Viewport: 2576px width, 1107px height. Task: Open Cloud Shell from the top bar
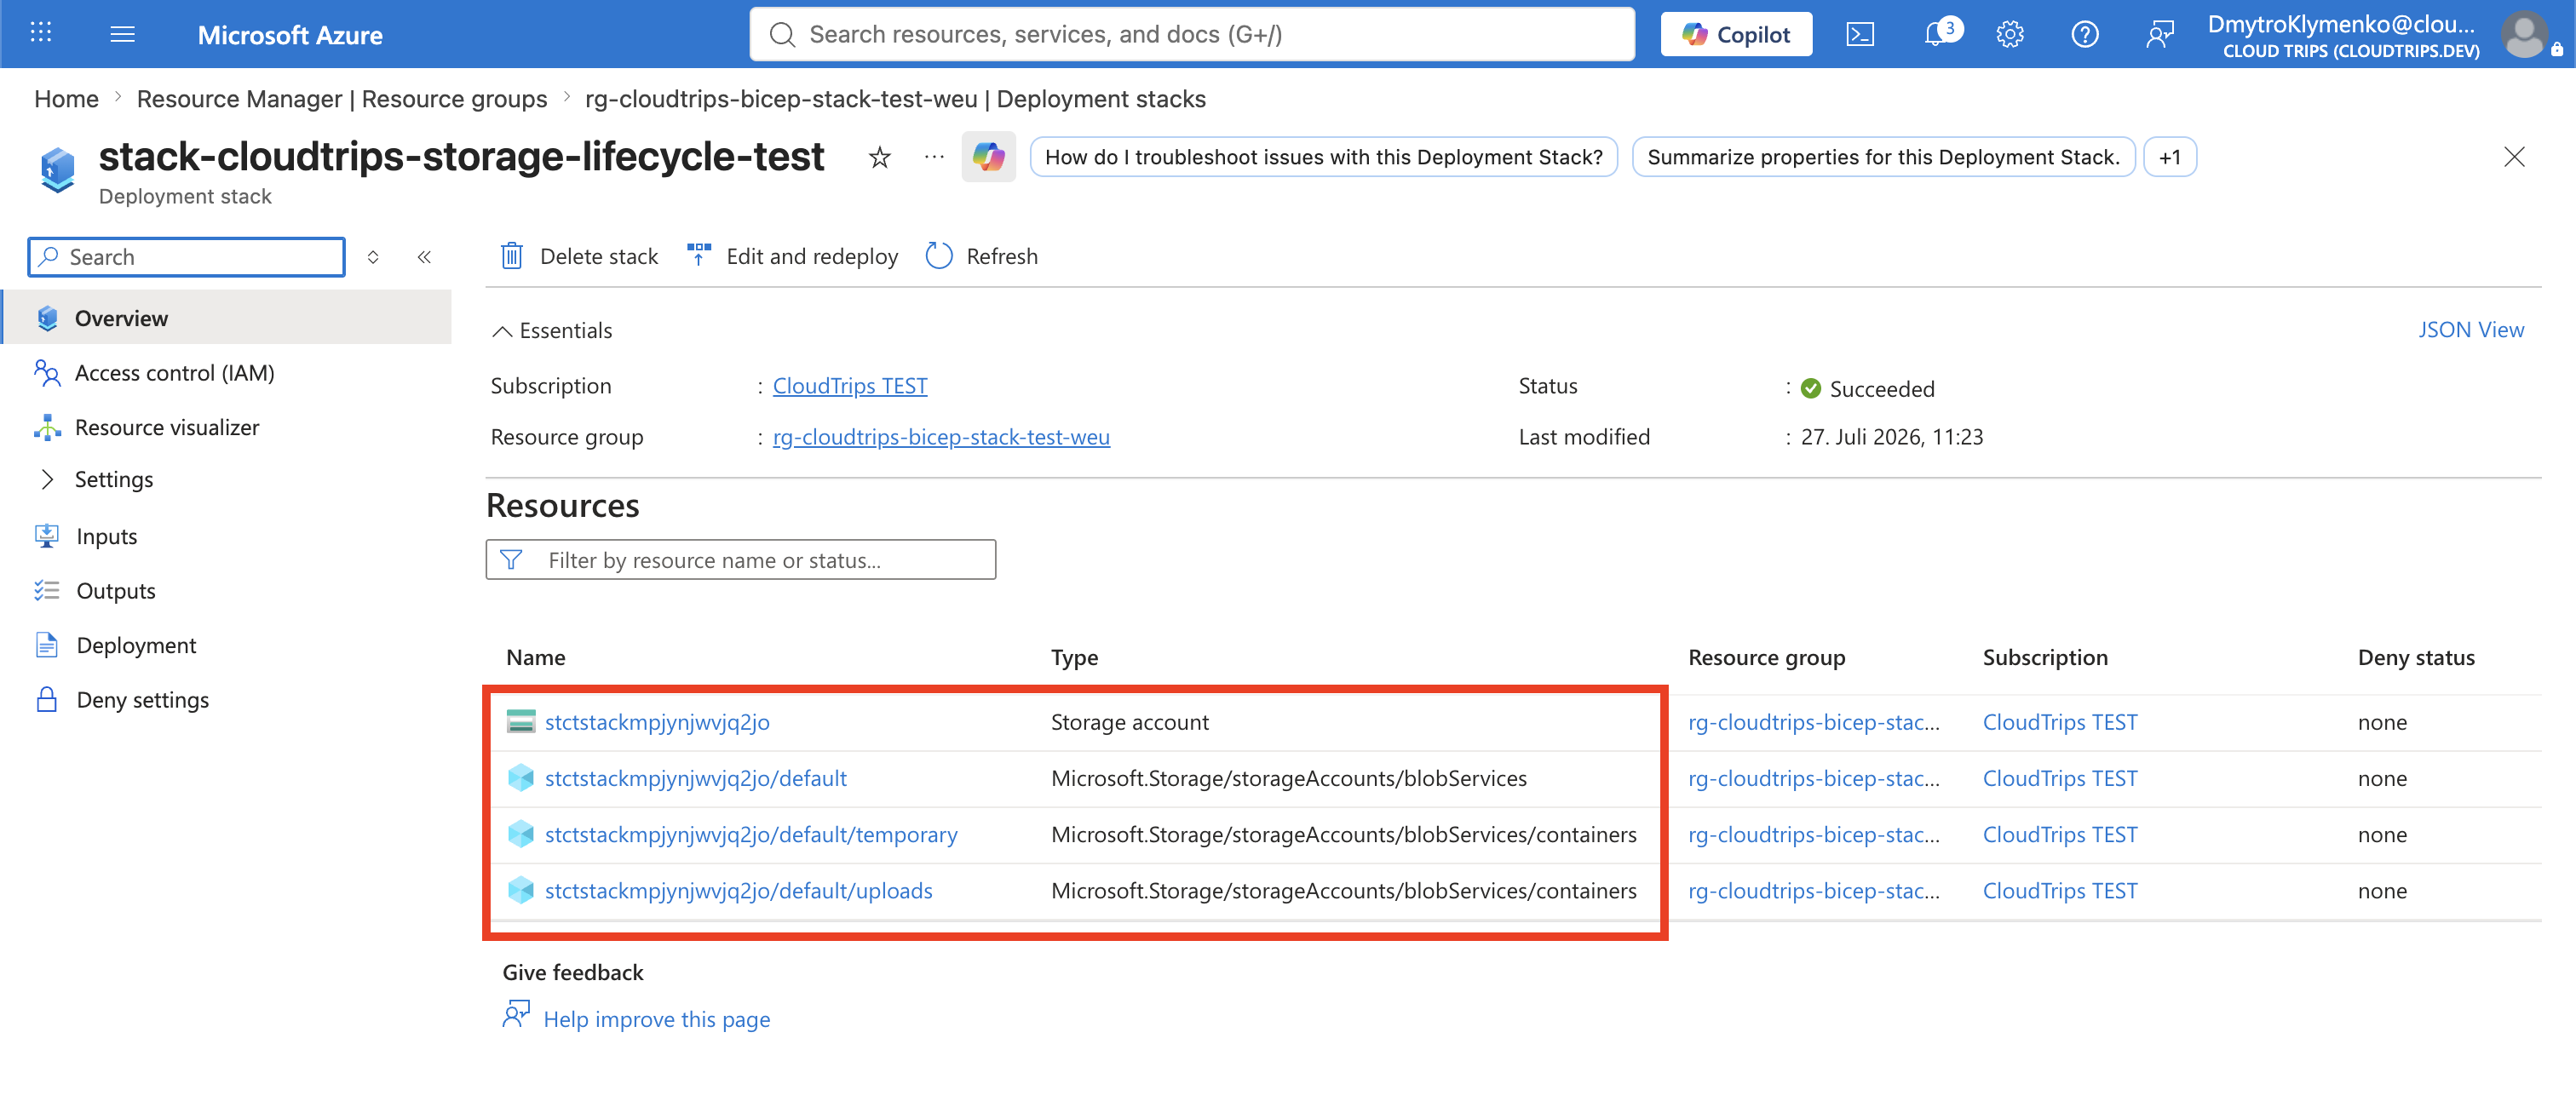pyautogui.click(x=1860, y=35)
